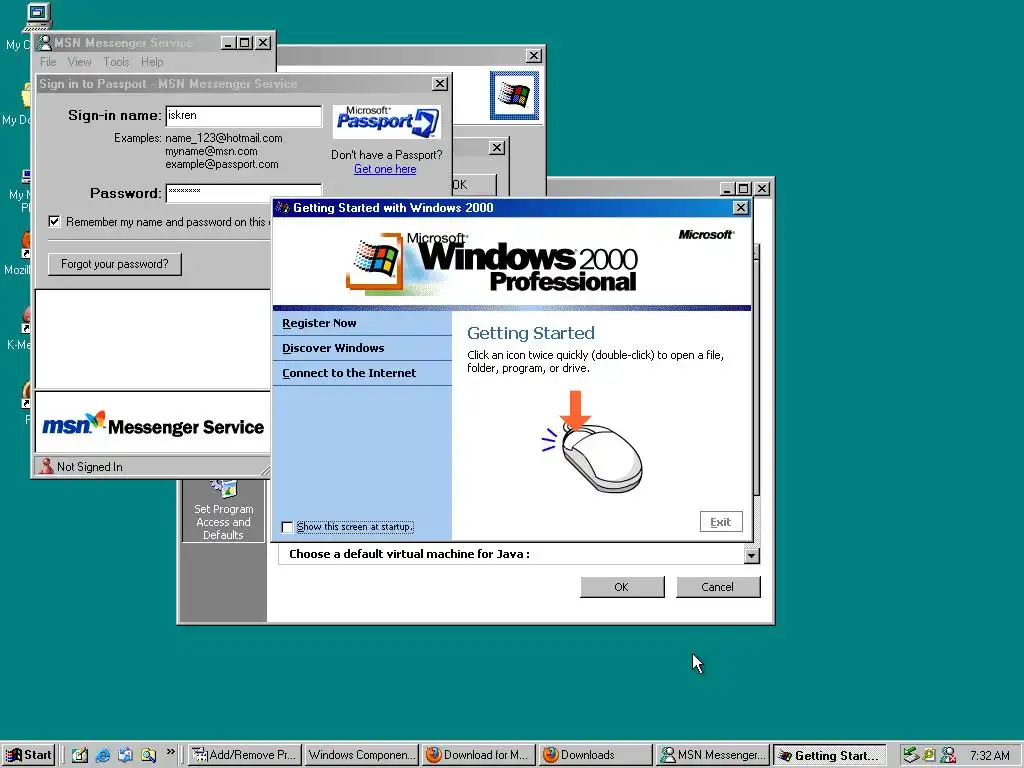Click the Microsoft Passport logo

pyautogui.click(x=387, y=121)
